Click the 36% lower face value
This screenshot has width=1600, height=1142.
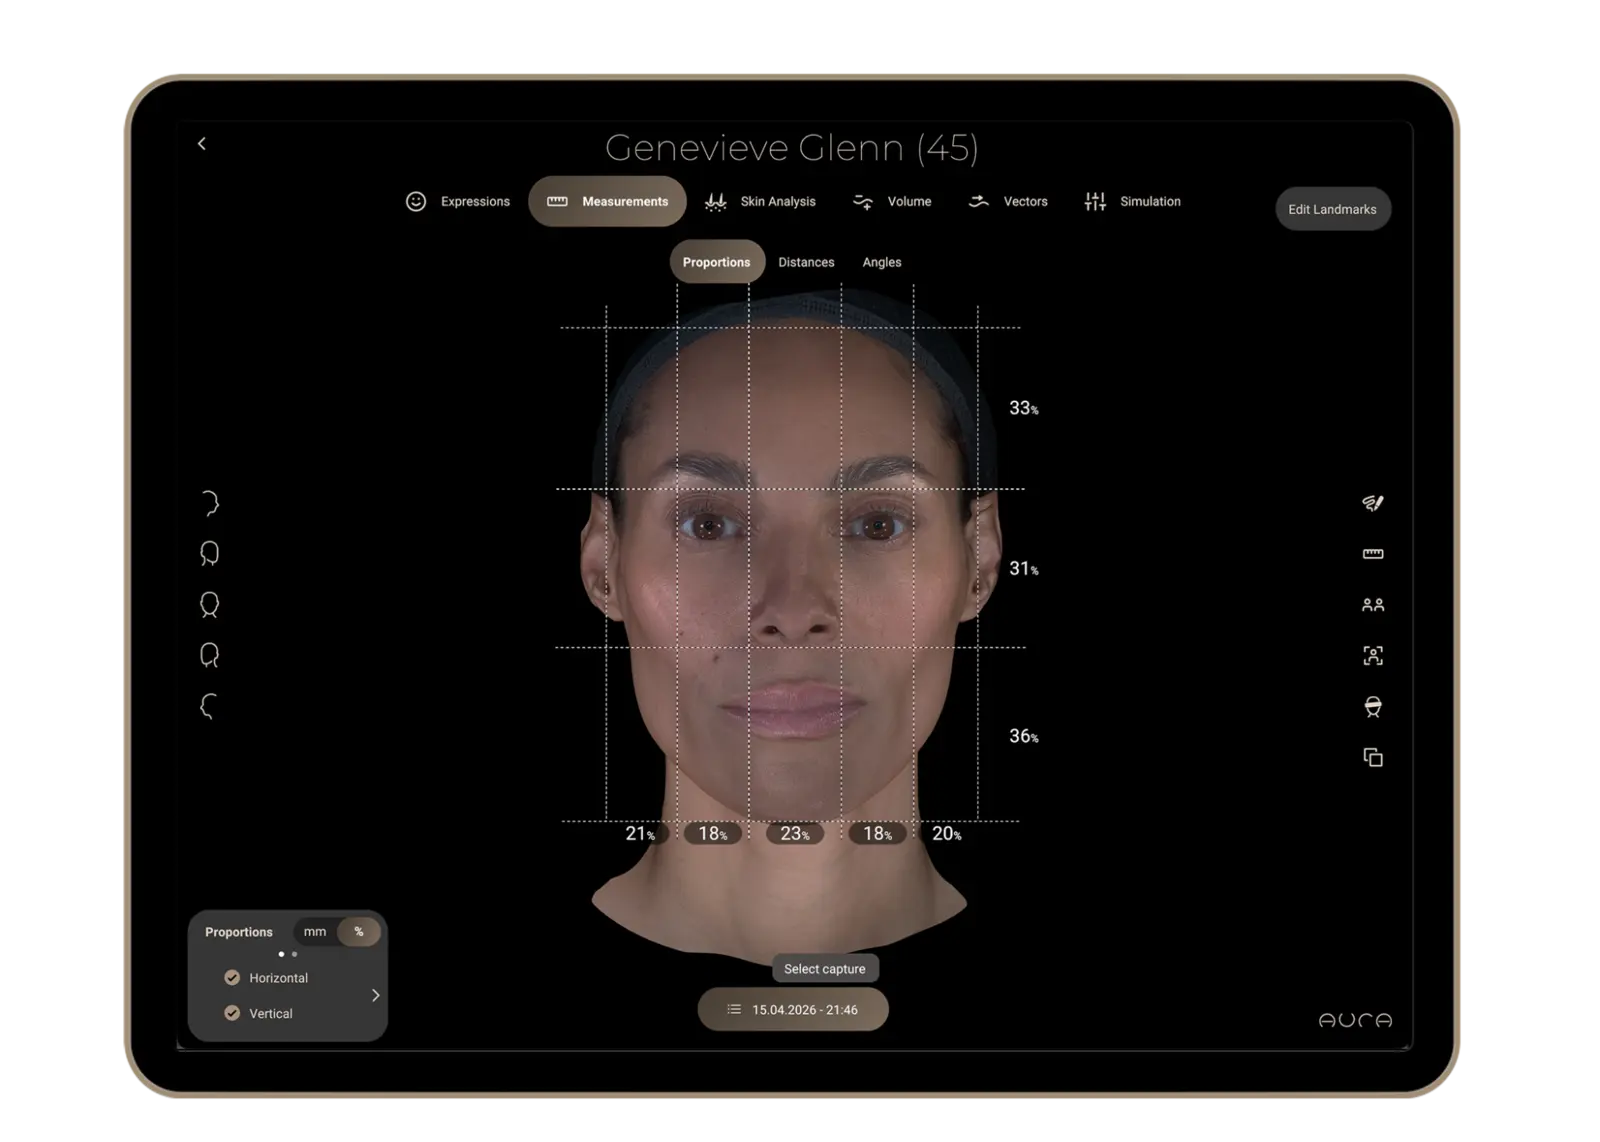pyautogui.click(x=1023, y=736)
